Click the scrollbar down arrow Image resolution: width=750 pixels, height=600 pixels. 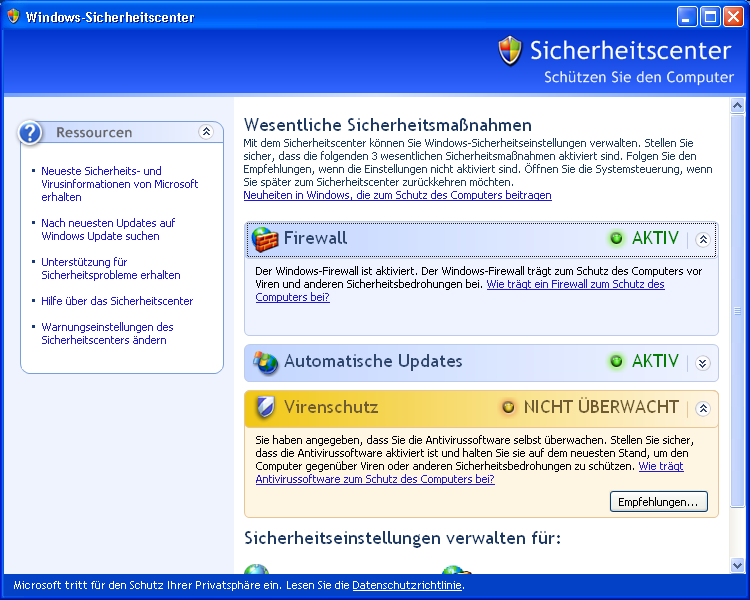pos(737,566)
